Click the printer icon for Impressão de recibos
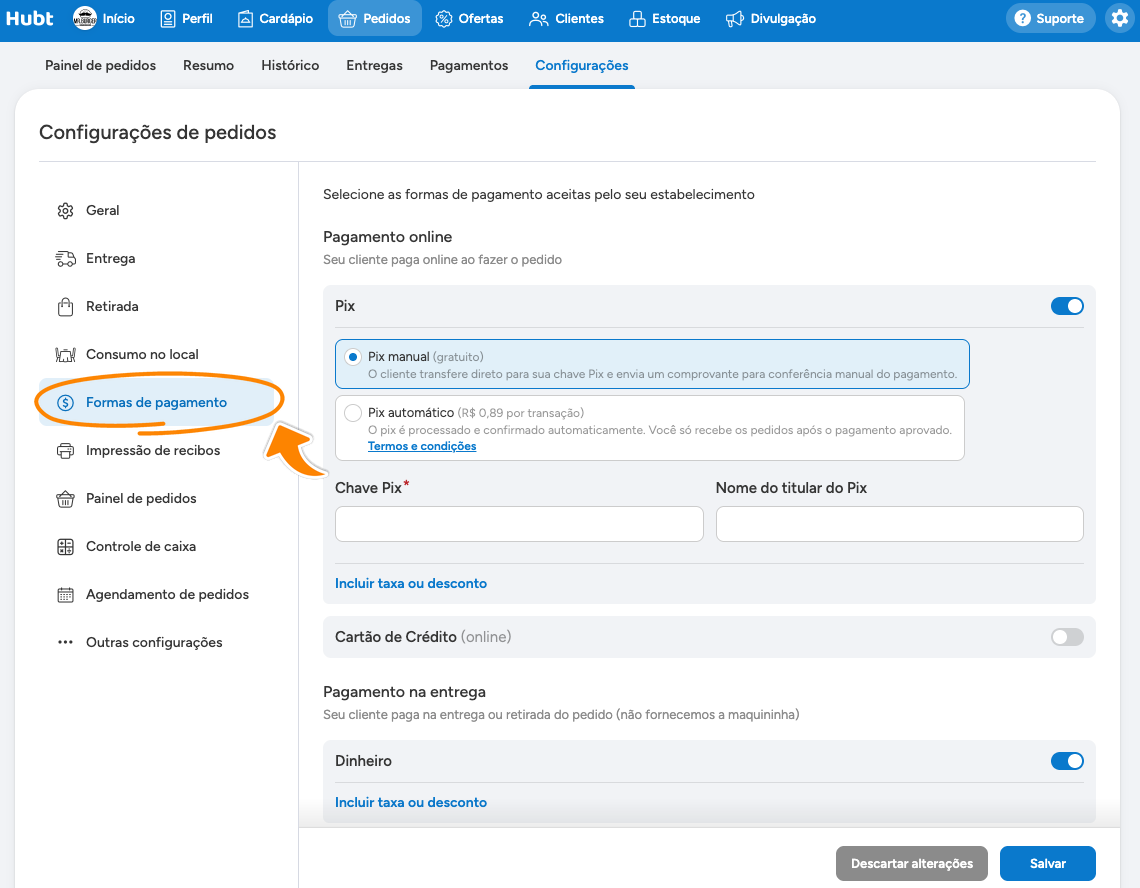 (65, 451)
